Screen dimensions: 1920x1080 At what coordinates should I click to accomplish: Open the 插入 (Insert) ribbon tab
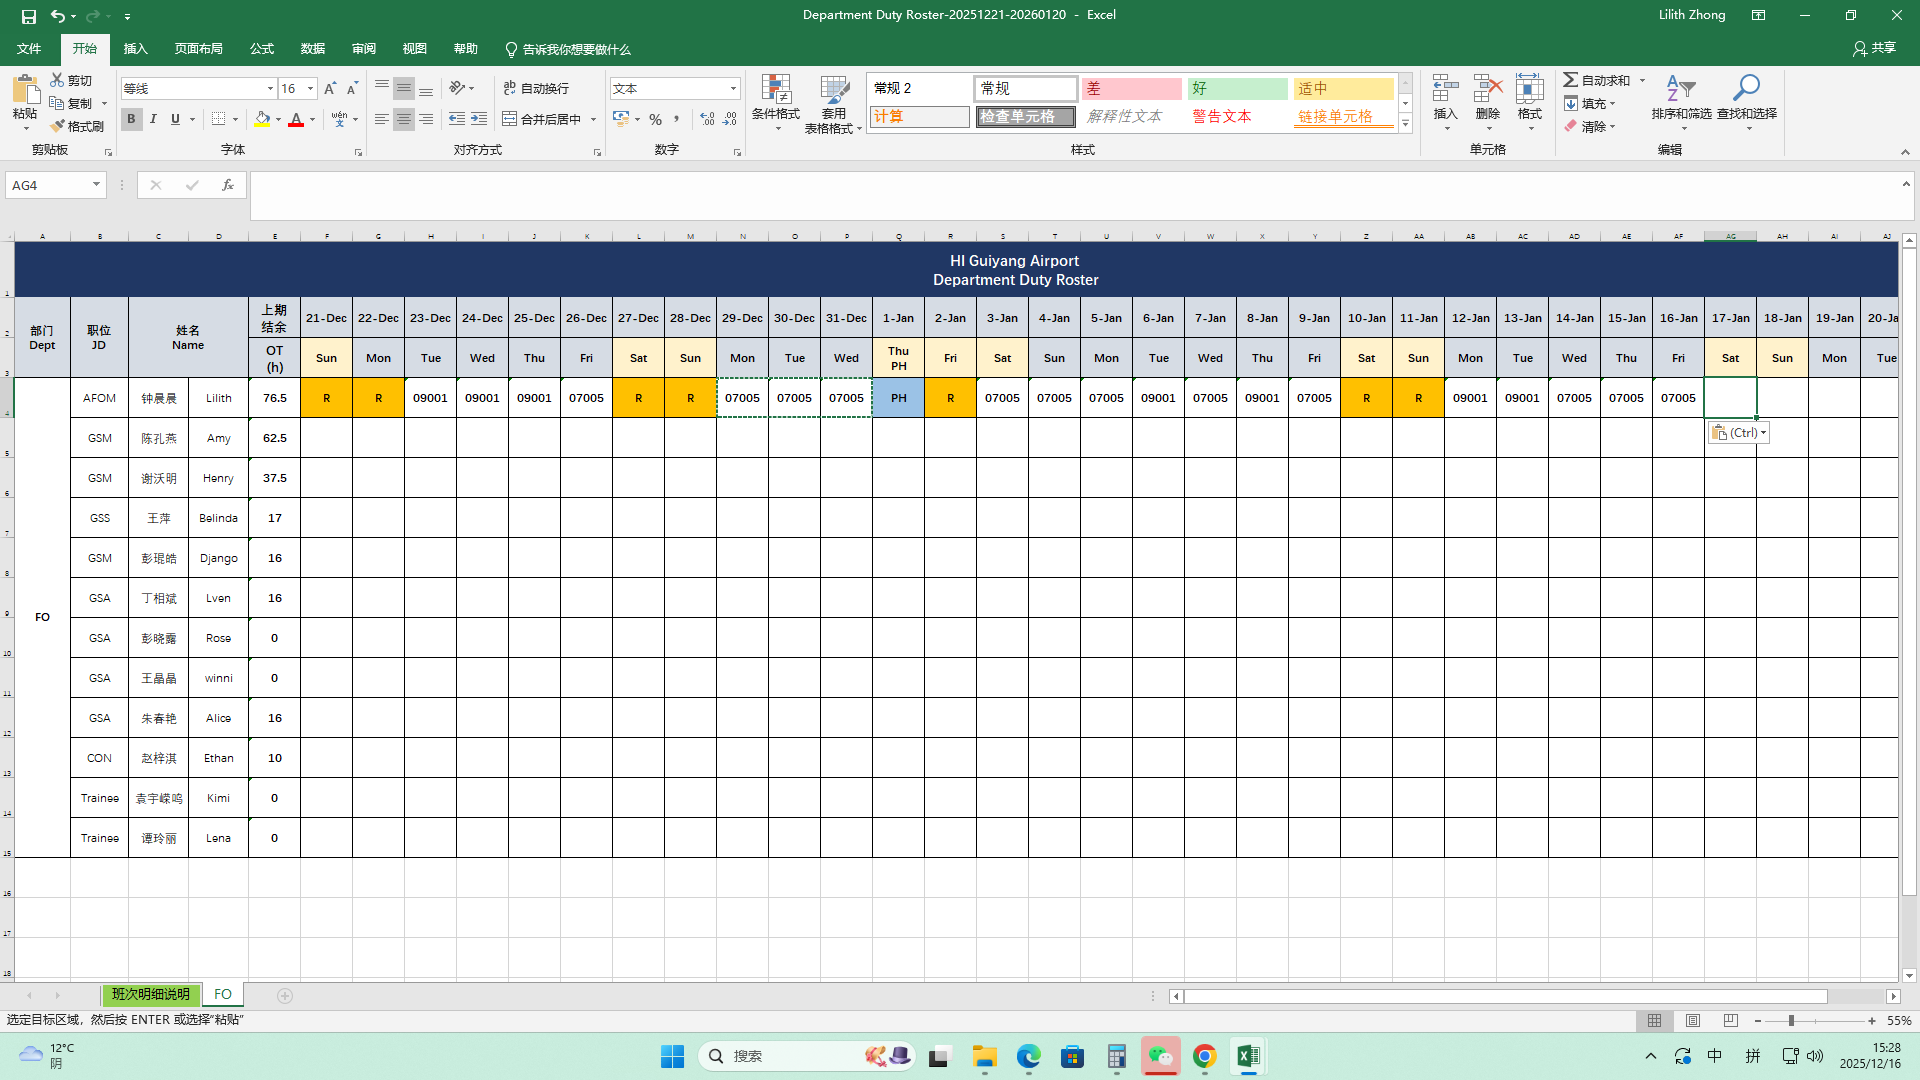135,49
